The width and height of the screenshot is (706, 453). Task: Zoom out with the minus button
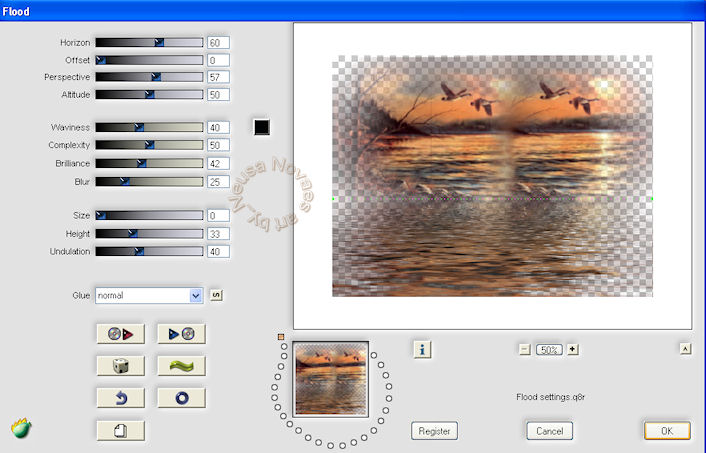pyautogui.click(x=525, y=349)
